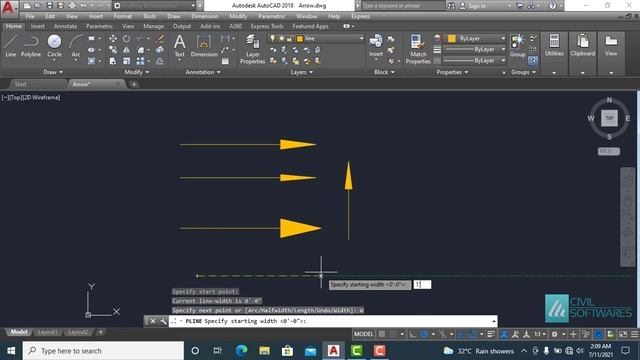Toggle Polar tracking in status bar
Screen dimensions: 640x360
(x=424, y=334)
